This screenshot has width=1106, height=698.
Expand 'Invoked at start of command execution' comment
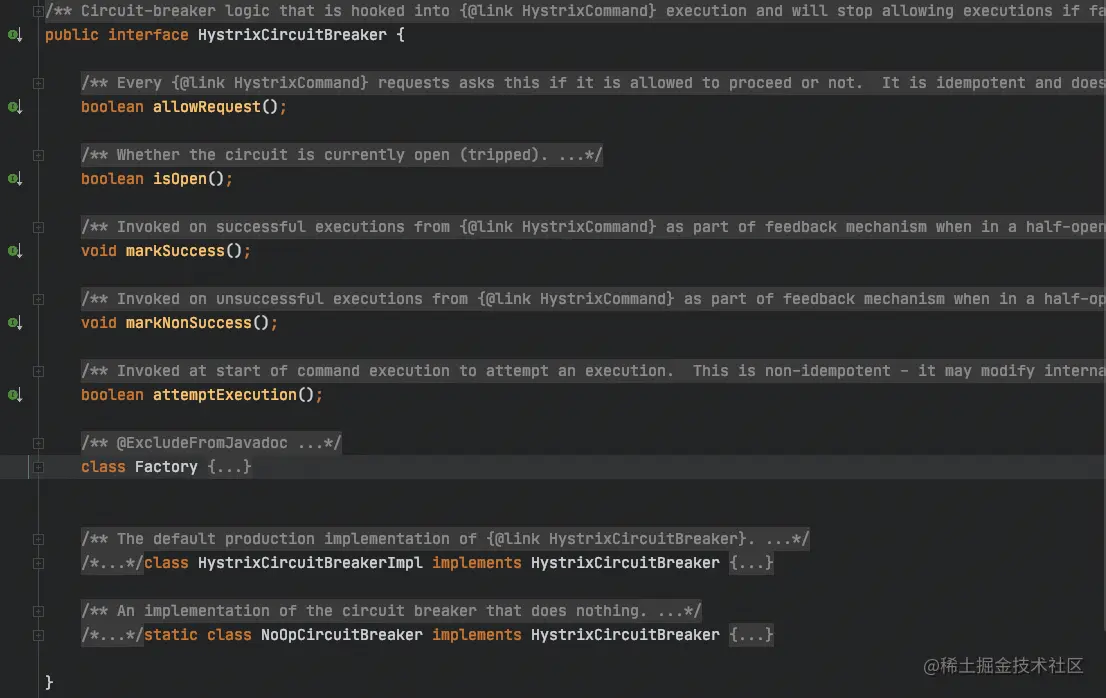coord(38,371)
